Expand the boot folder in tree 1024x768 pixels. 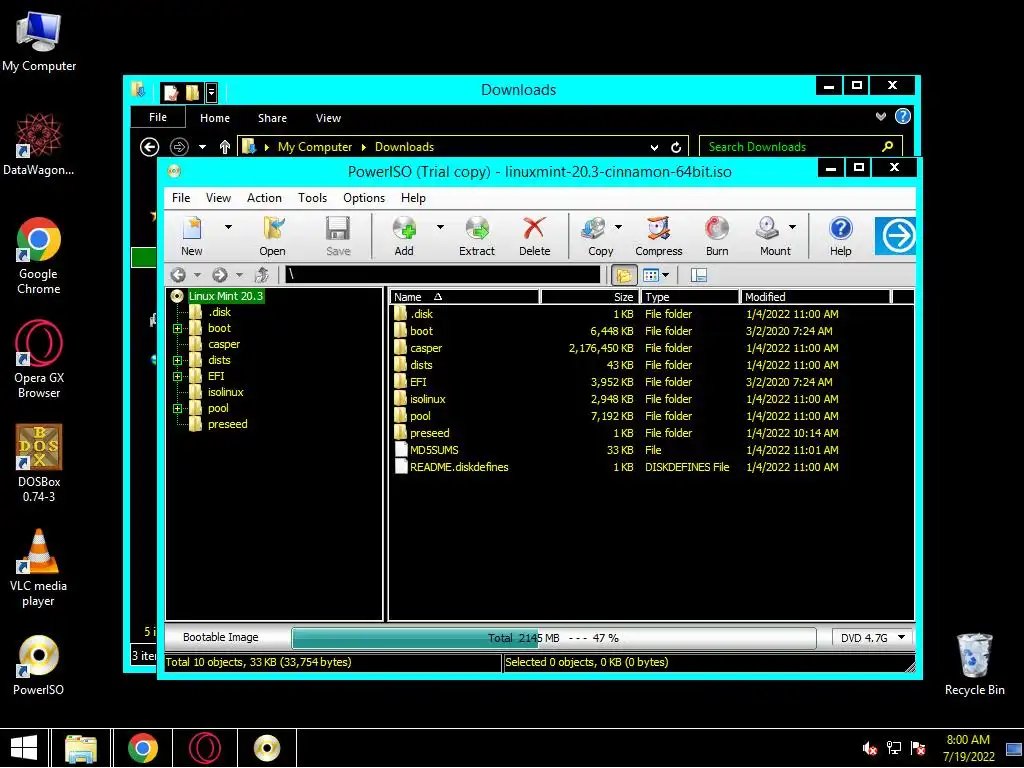(x=177, y=328)
